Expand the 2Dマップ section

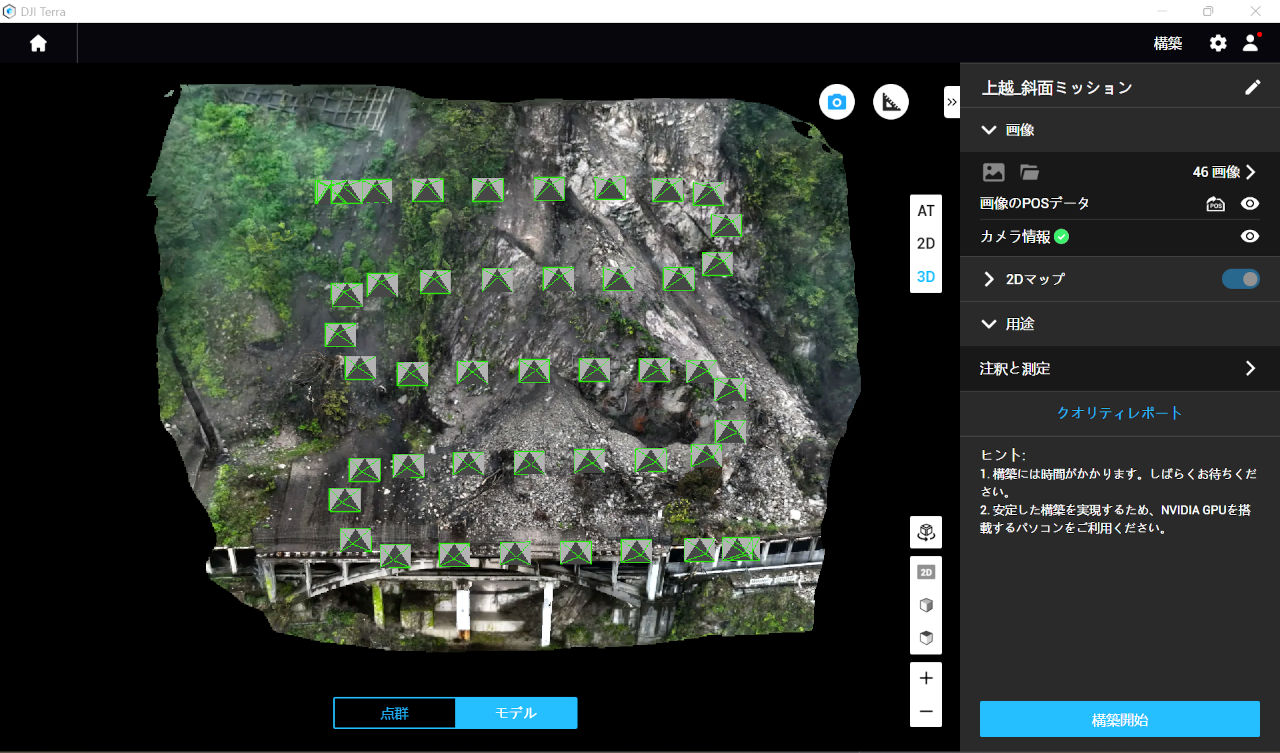coord(989,279)
